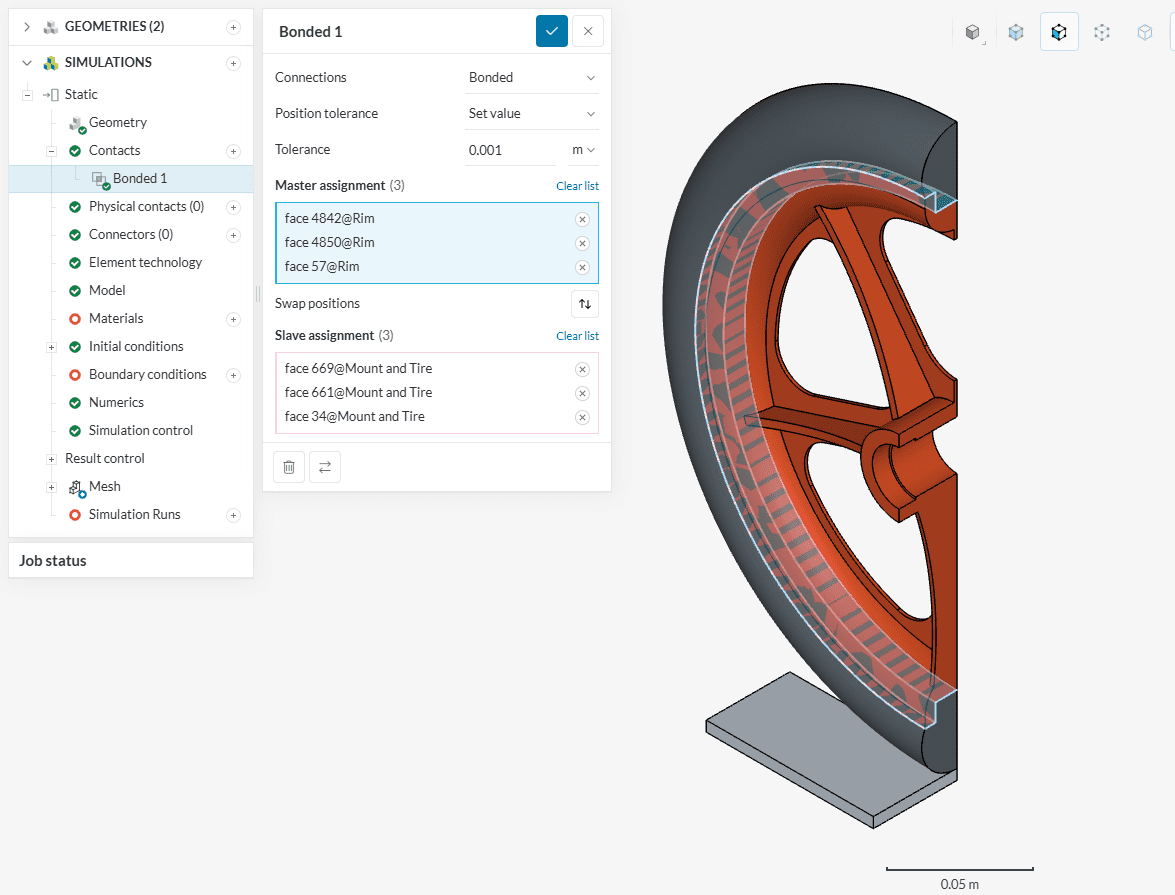This screenshot has width=1175, height=895.
Task: Open the Position tolerance dropdown
Action: coord(531,114)
